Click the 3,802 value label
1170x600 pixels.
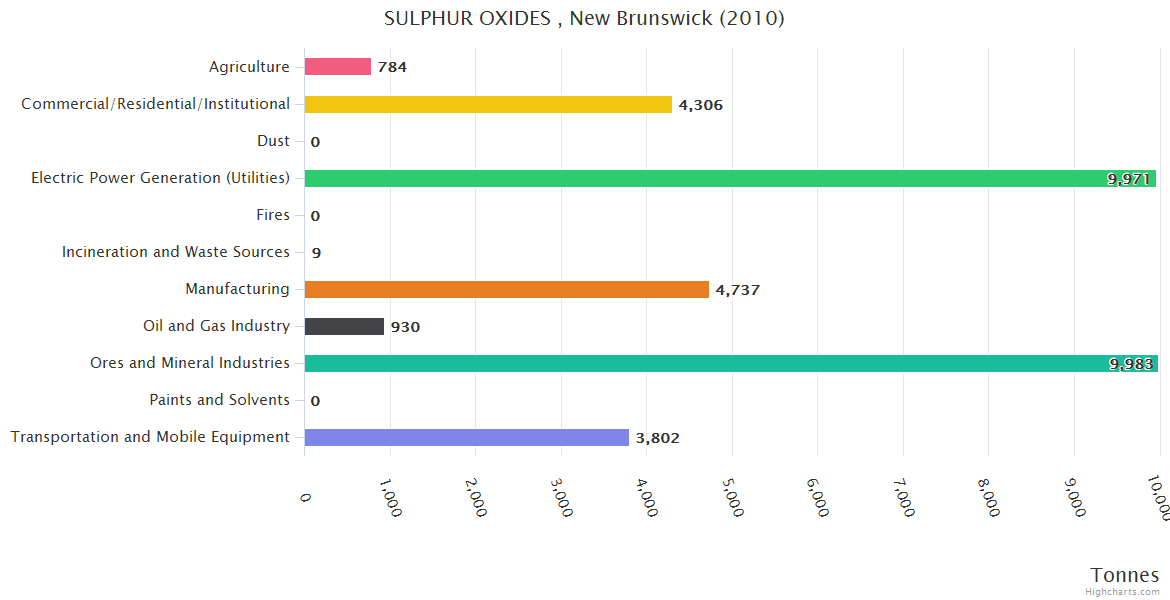point(657,438)
